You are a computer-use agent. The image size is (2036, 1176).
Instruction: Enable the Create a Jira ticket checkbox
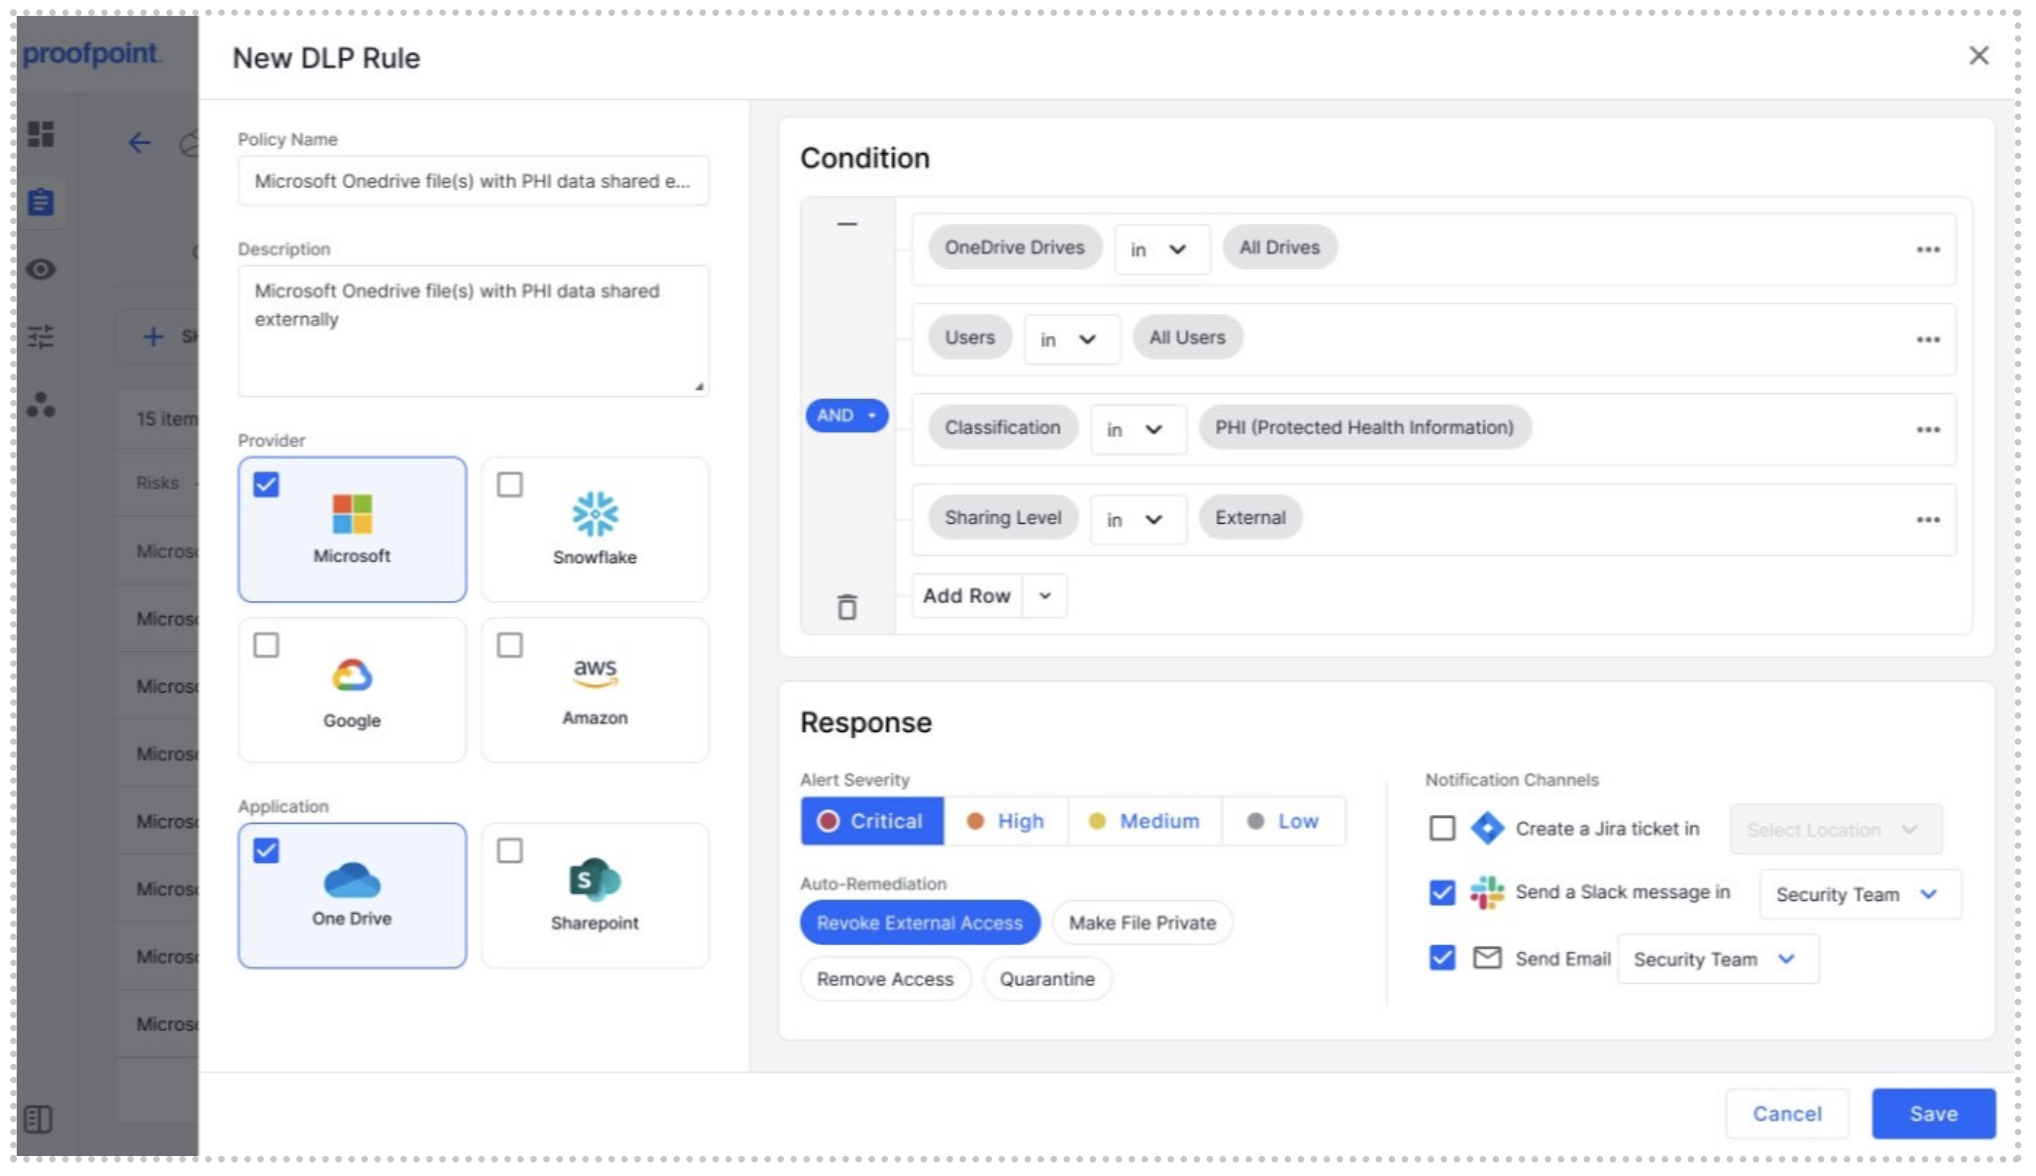[x=1441, y=828]
